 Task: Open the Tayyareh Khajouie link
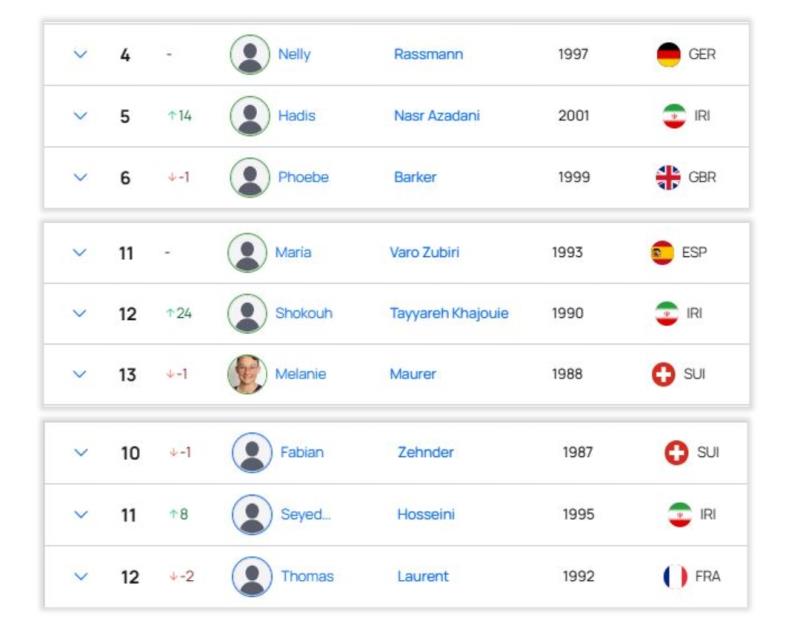pyautogui.click(x=449, y=313)
